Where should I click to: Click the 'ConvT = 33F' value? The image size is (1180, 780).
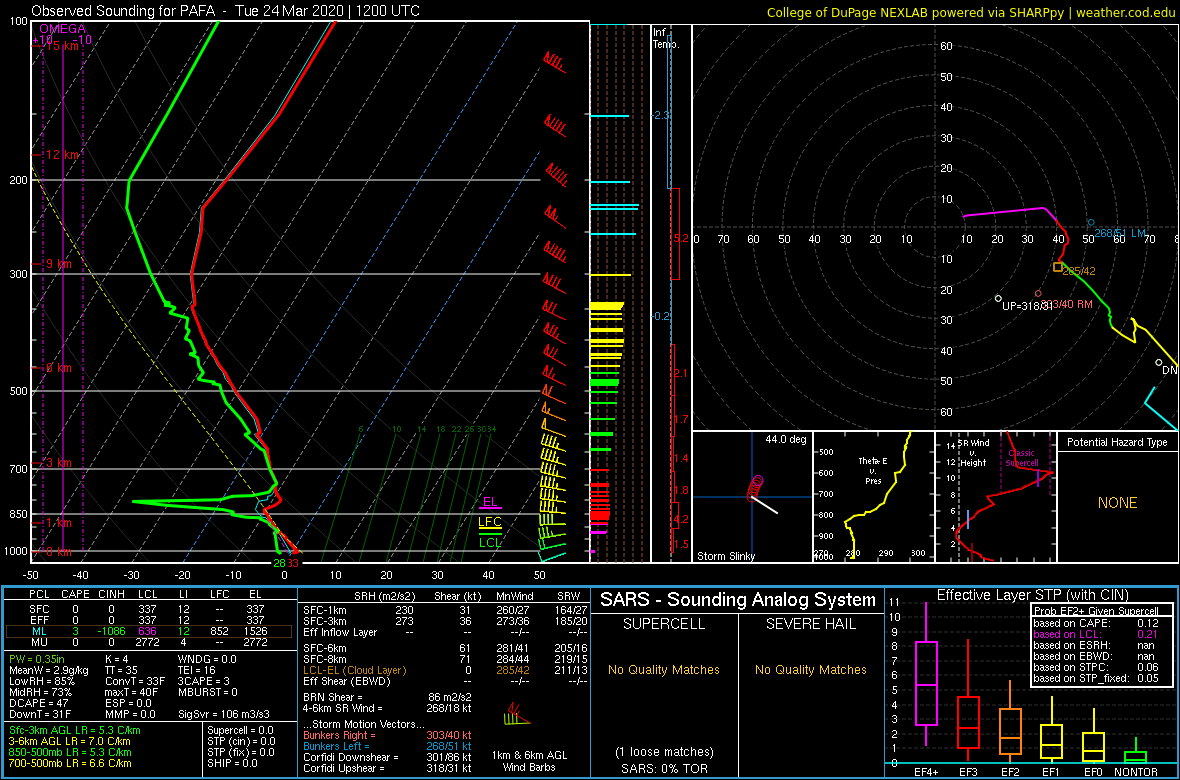[x=133, y=681]
